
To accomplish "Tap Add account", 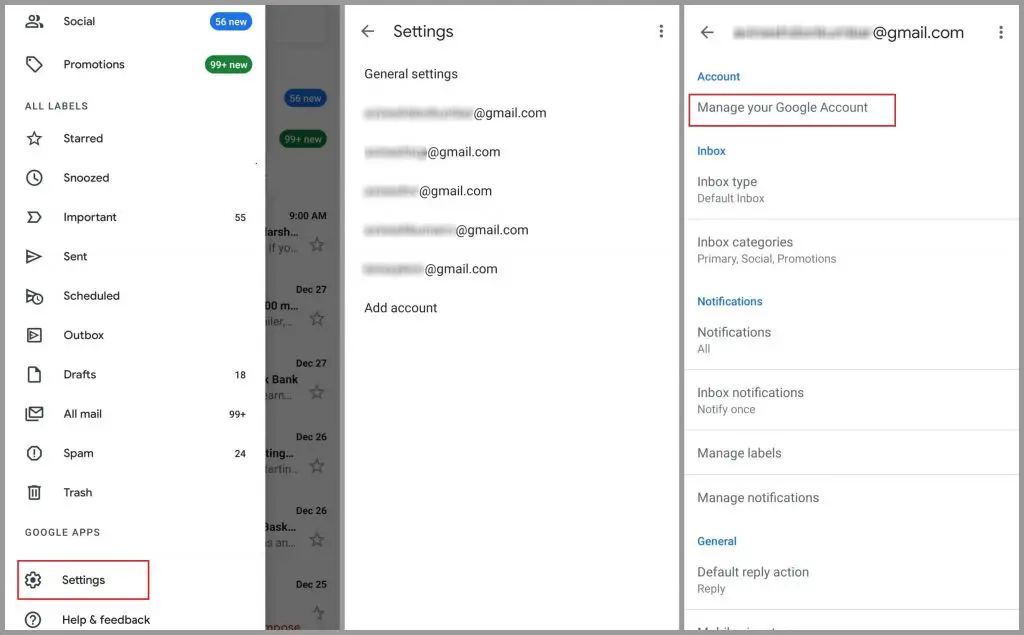I will 400,308.
